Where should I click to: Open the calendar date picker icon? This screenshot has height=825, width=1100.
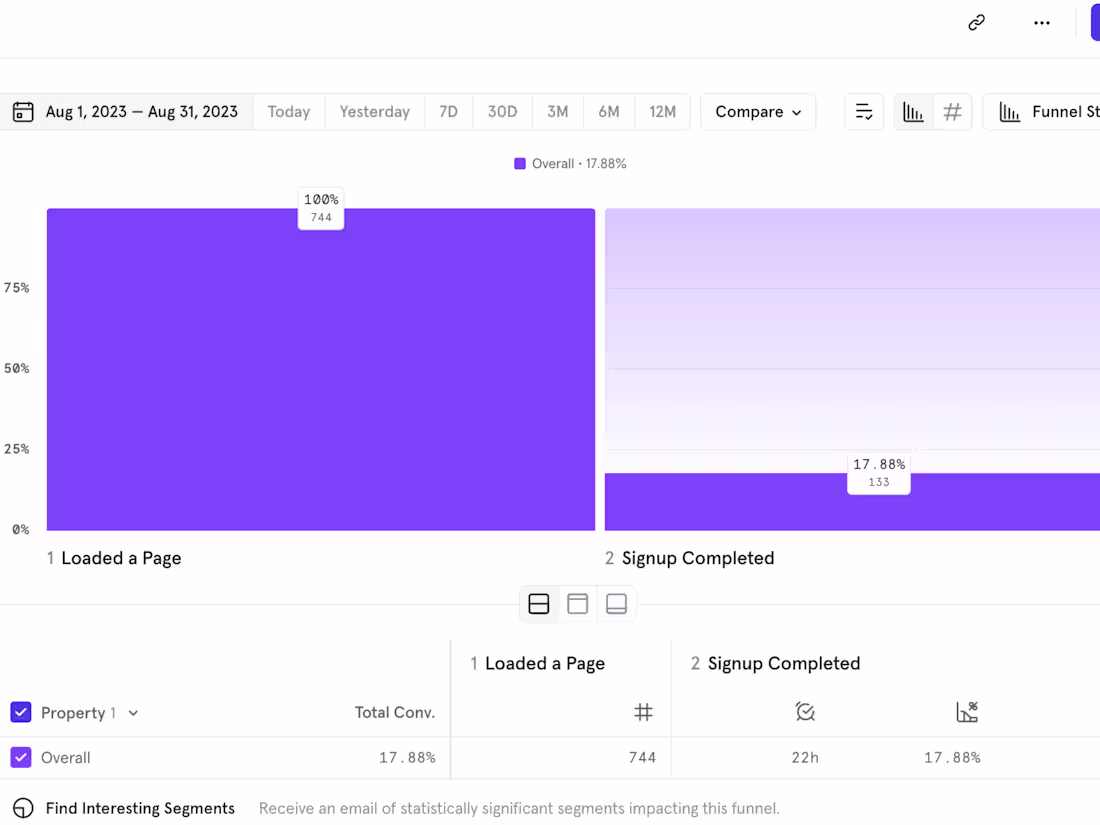23,112
